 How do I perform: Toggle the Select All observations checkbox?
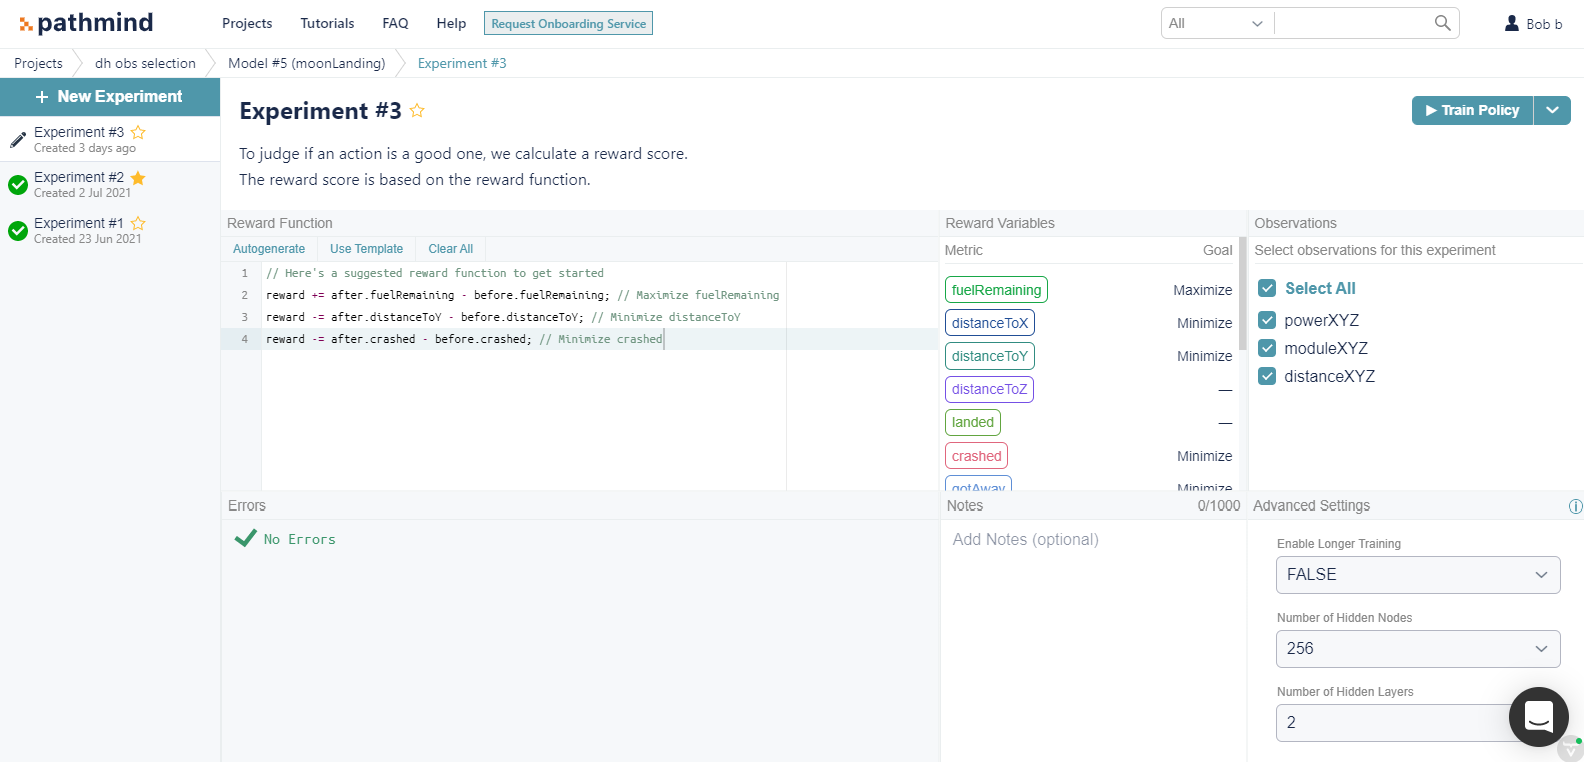[x=1267, y=288]
